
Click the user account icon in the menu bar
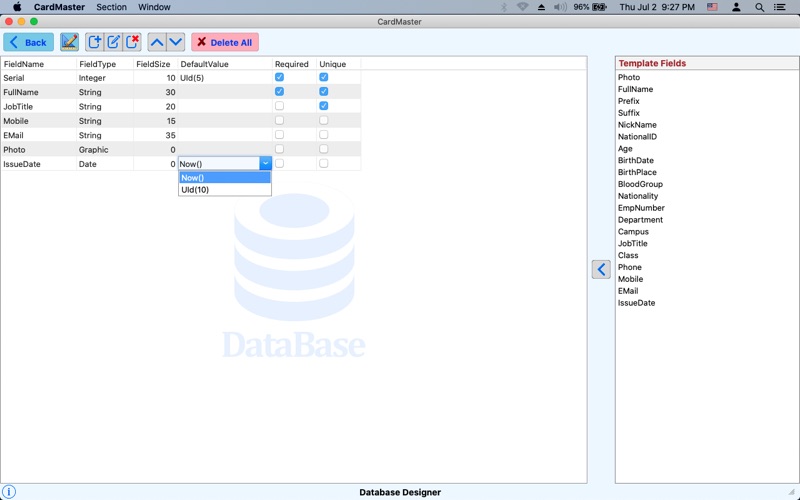coord(736,7)
